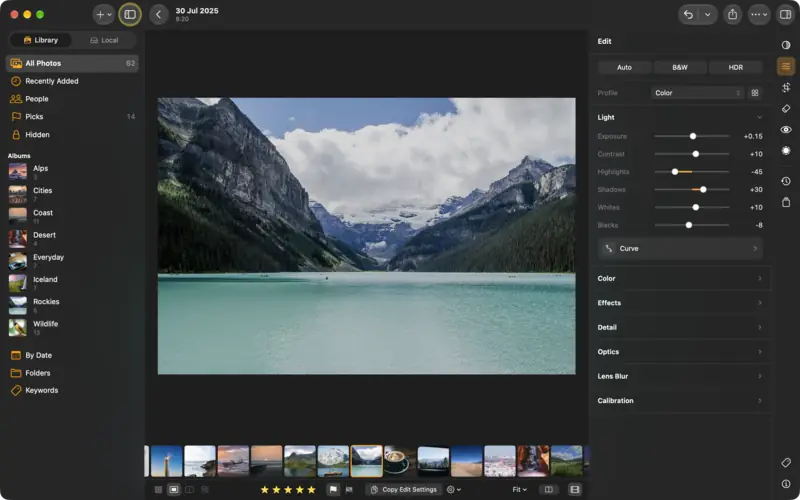
Task: Switch to Detail single-photo view
Action: tap(173, 489)
